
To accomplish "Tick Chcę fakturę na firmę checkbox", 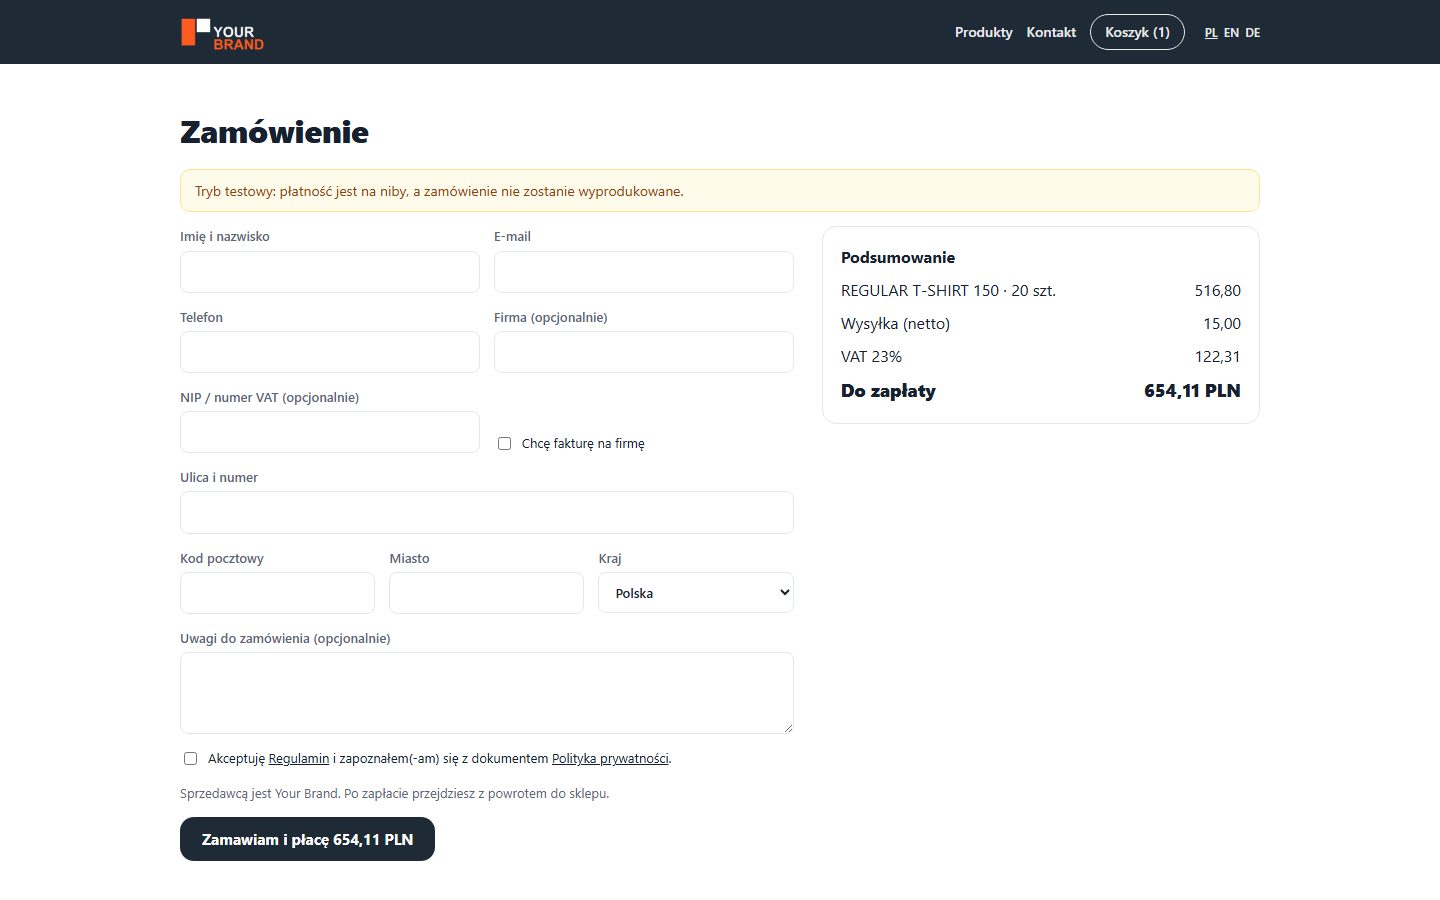I will (504, 443).
